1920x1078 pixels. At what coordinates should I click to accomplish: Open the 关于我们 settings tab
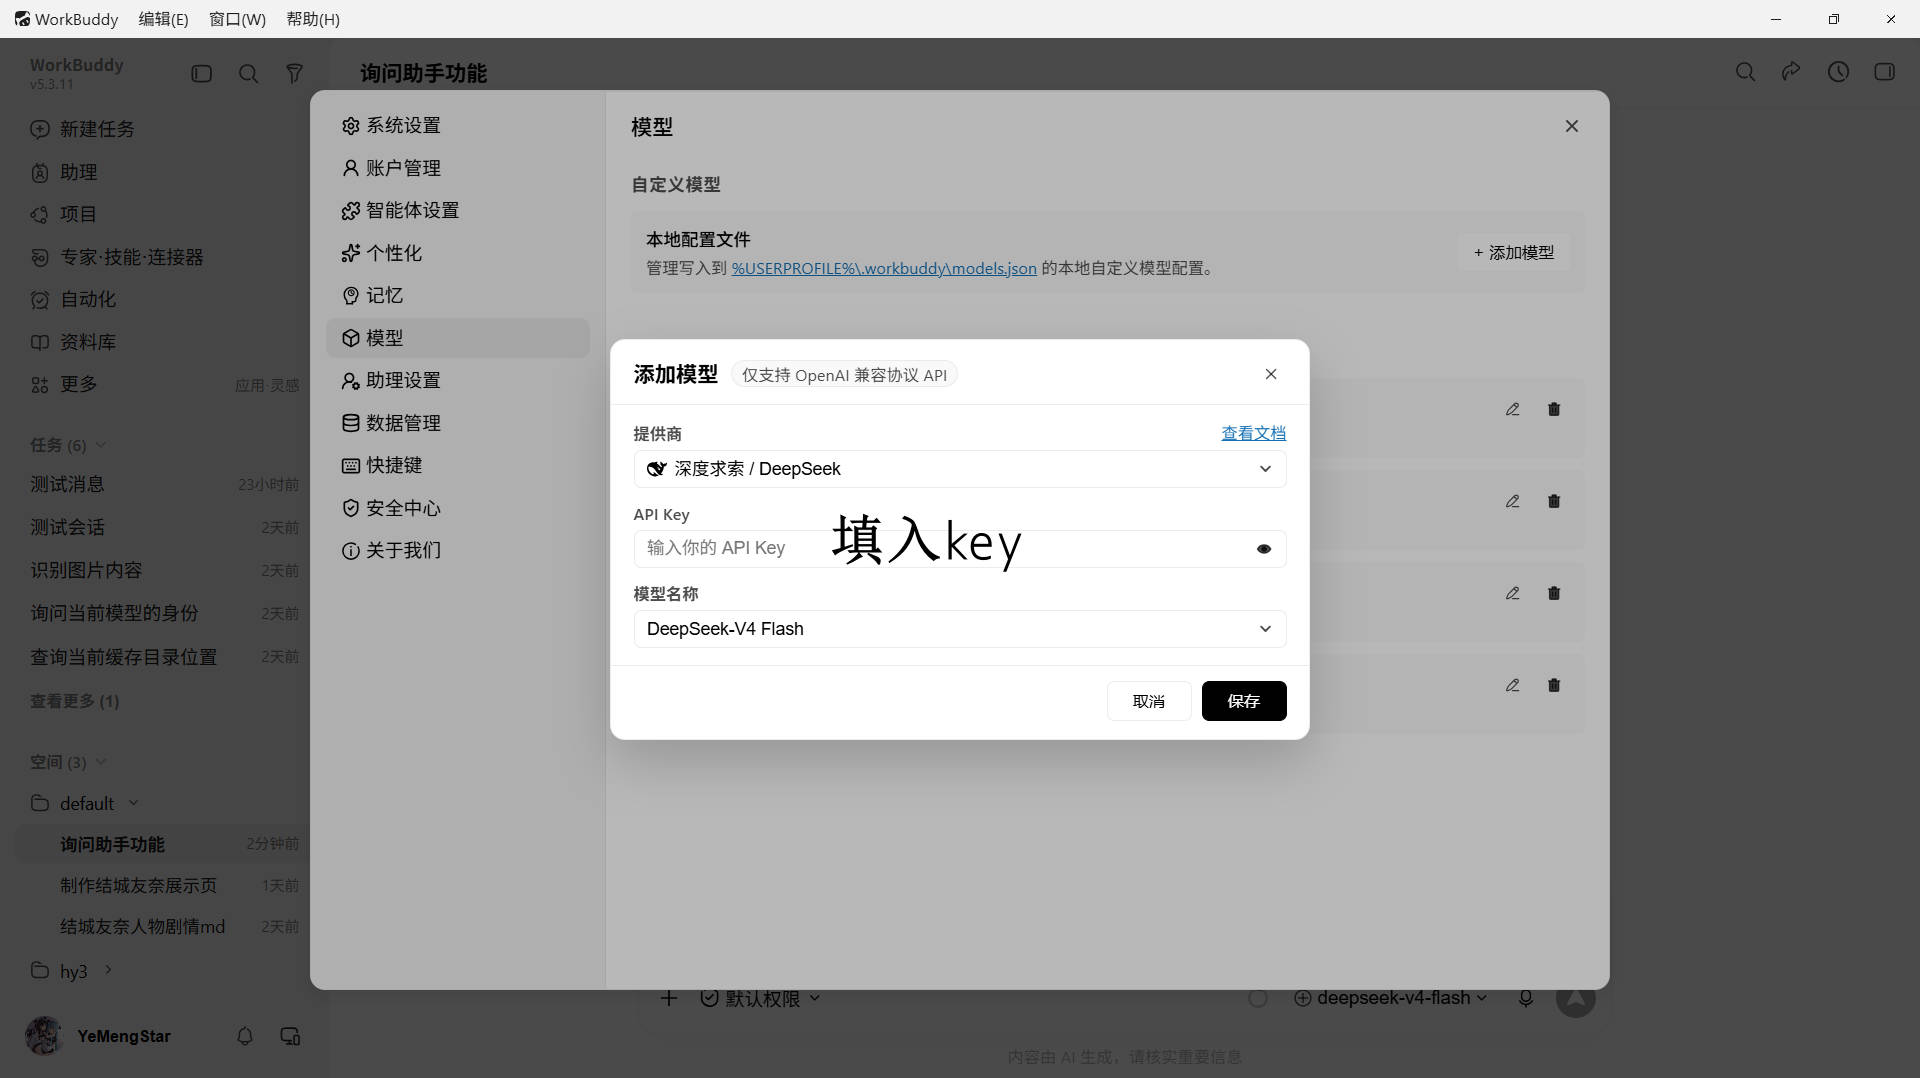[x=458, y=550]
